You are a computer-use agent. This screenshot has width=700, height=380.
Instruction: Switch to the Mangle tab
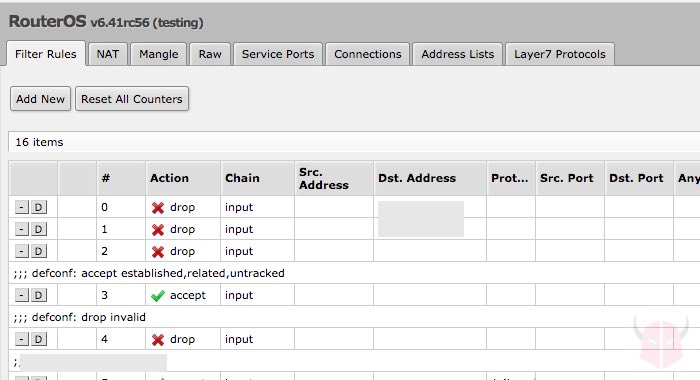[x=158, y=54]
